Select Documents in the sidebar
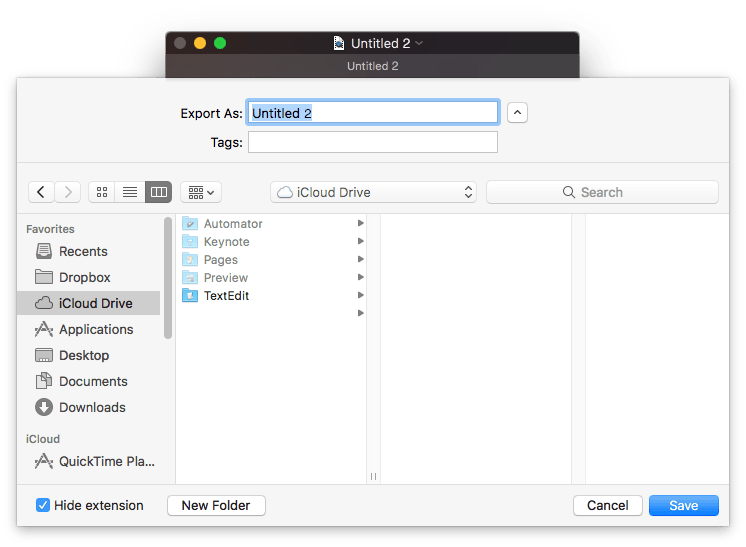Image resolution: width=746 pixels, height=547 pixels. coord(88,381)
